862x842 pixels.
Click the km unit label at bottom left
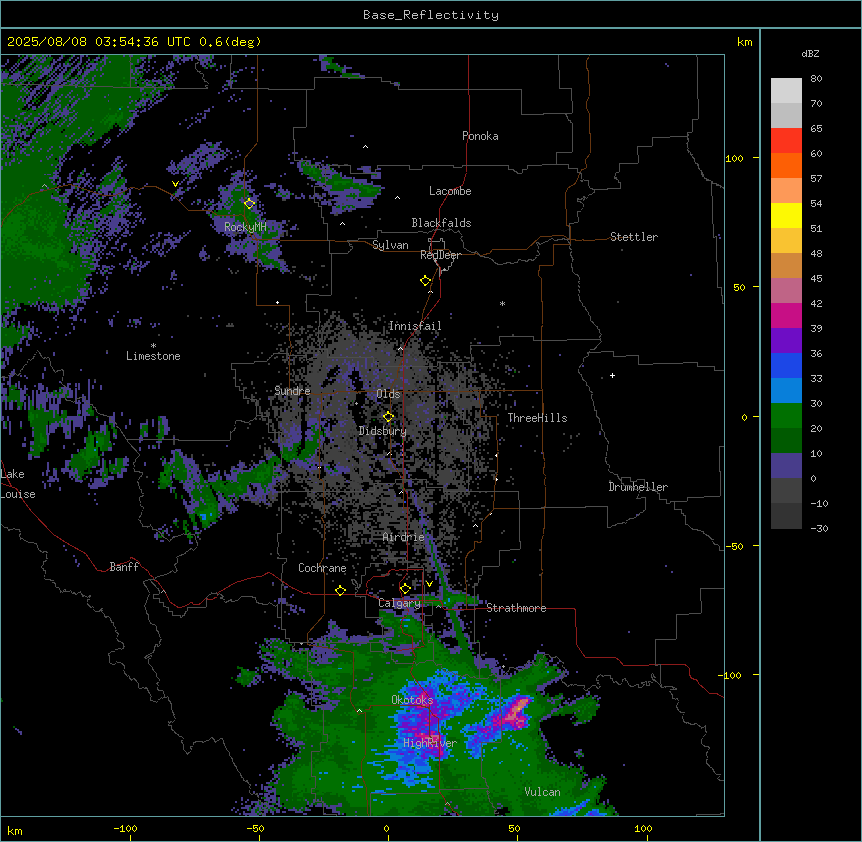point(15,831)
